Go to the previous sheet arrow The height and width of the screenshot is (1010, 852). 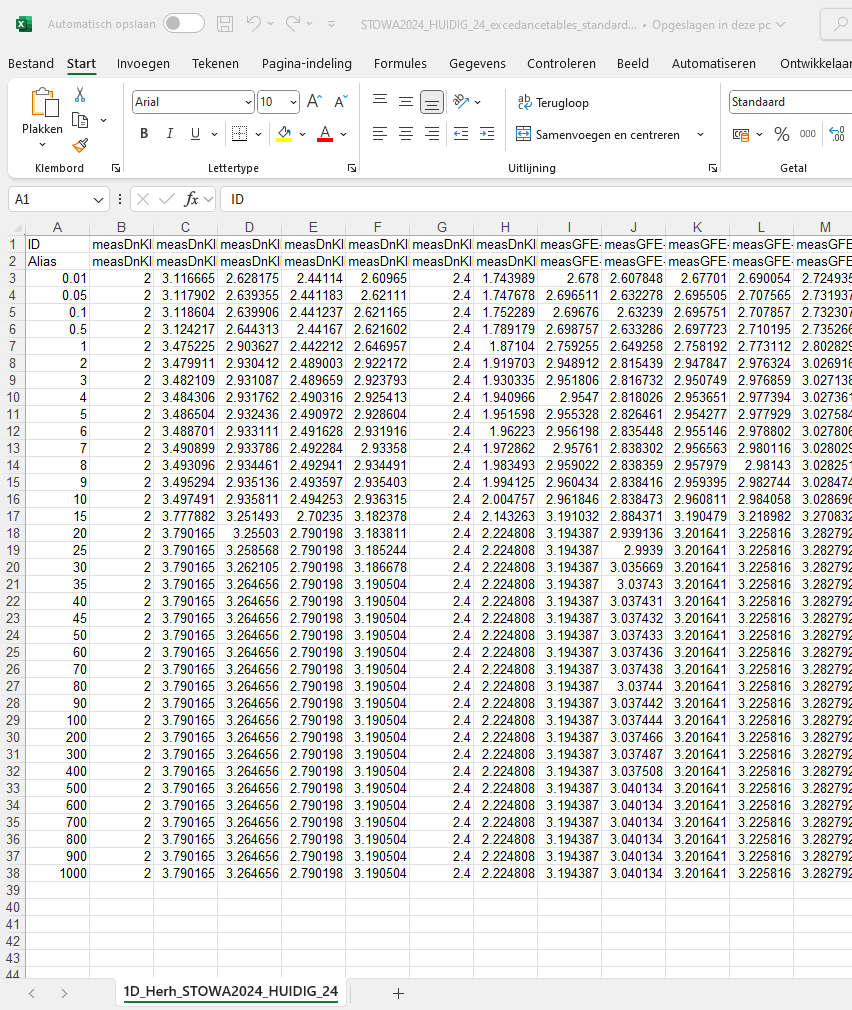32,993
